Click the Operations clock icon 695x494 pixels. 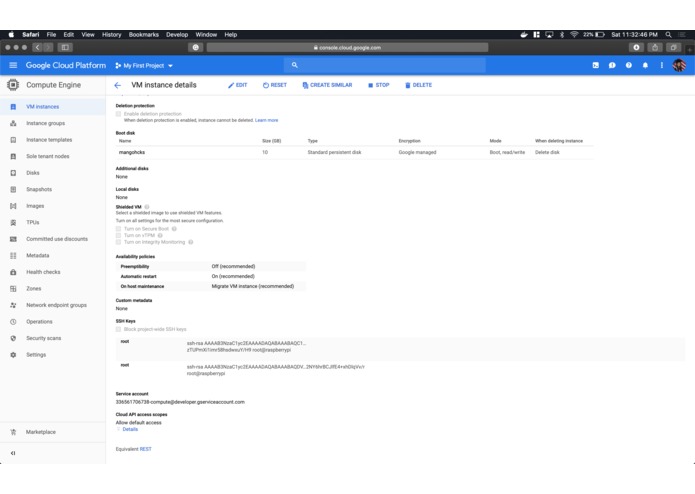pos(13,322)
